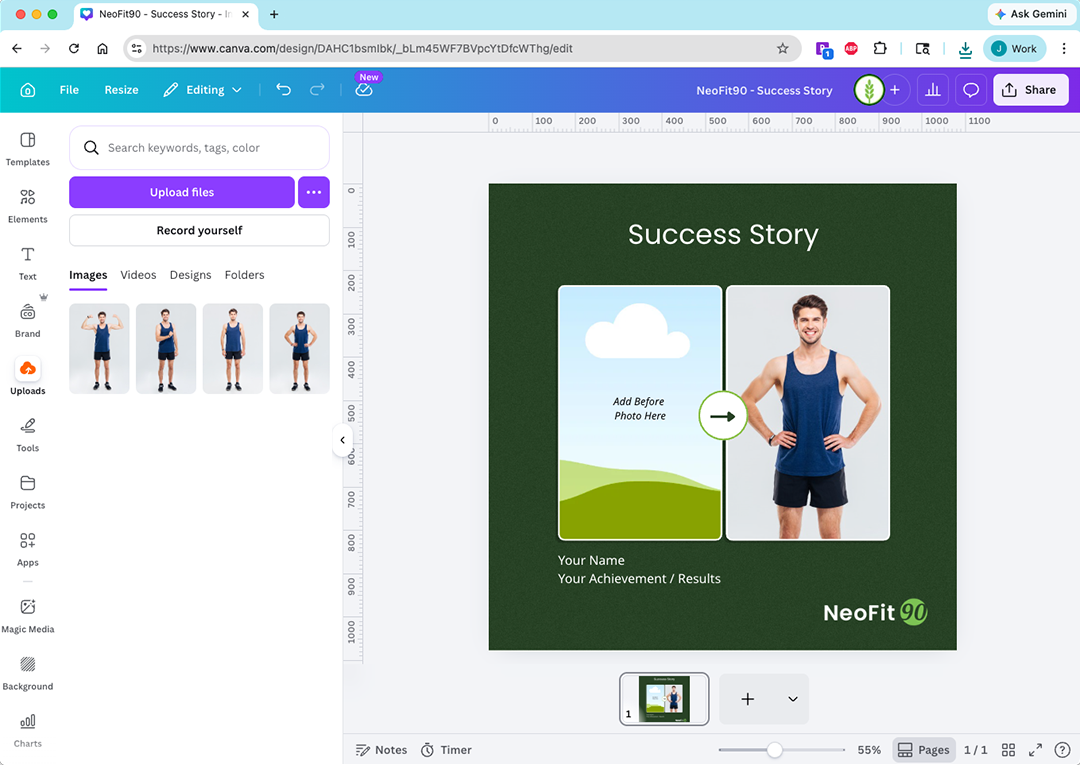
Task: Expand the add page options chevron
Action: [792, 699]
